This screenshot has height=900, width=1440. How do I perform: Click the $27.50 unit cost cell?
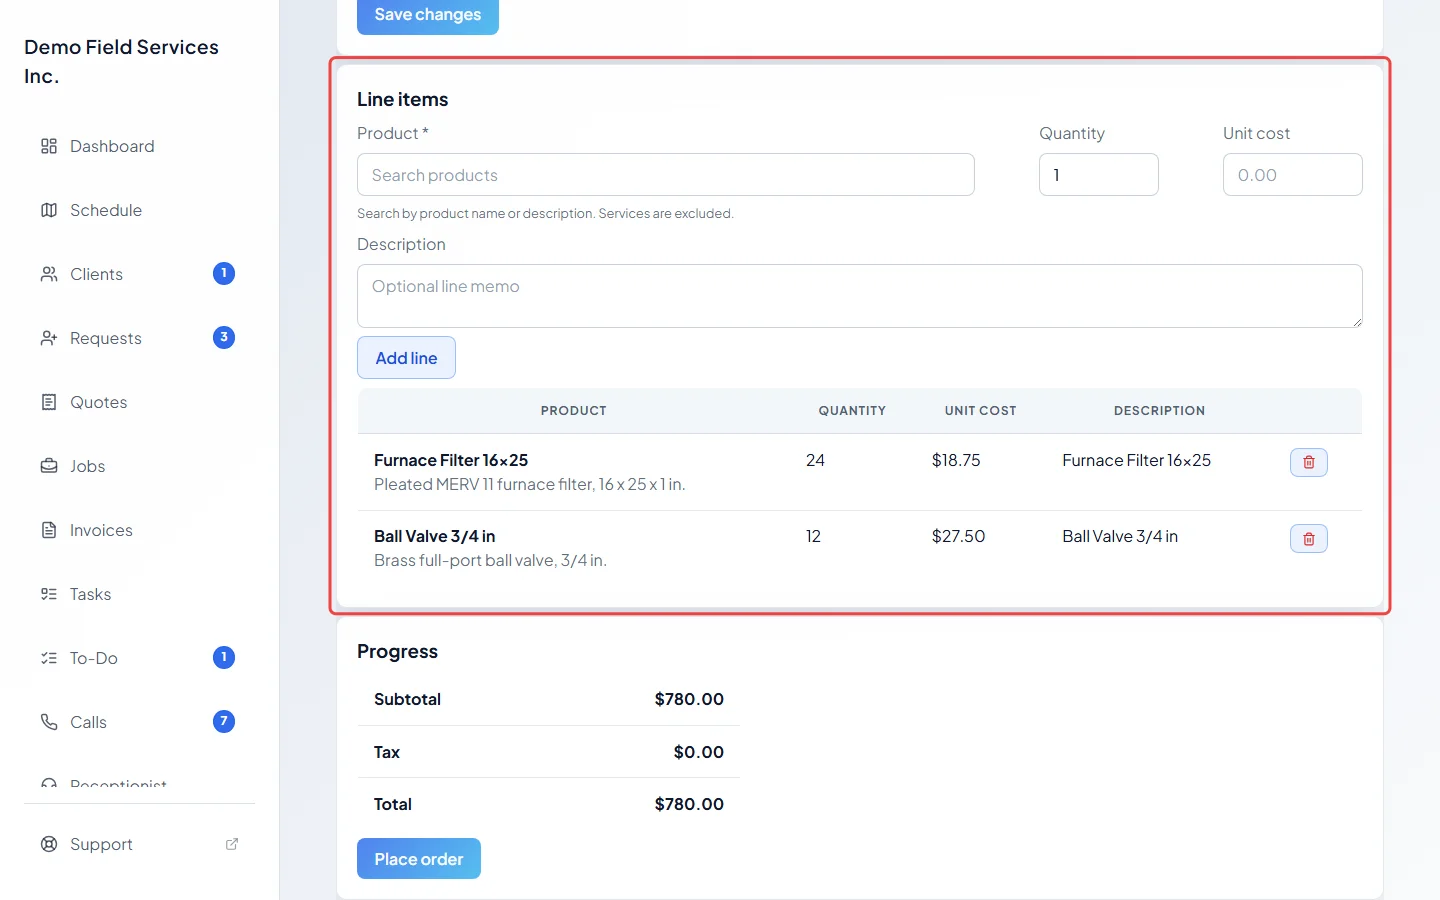click(x=958, y=536)
